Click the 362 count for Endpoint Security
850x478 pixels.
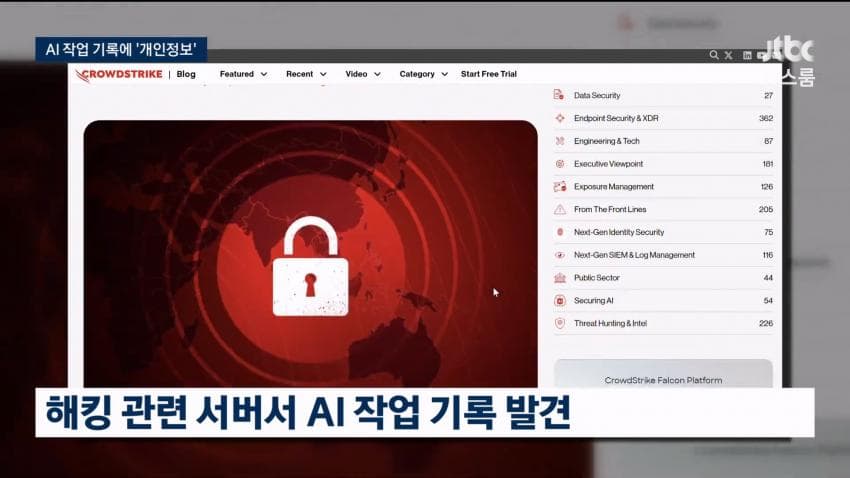[x=766, y=118]
